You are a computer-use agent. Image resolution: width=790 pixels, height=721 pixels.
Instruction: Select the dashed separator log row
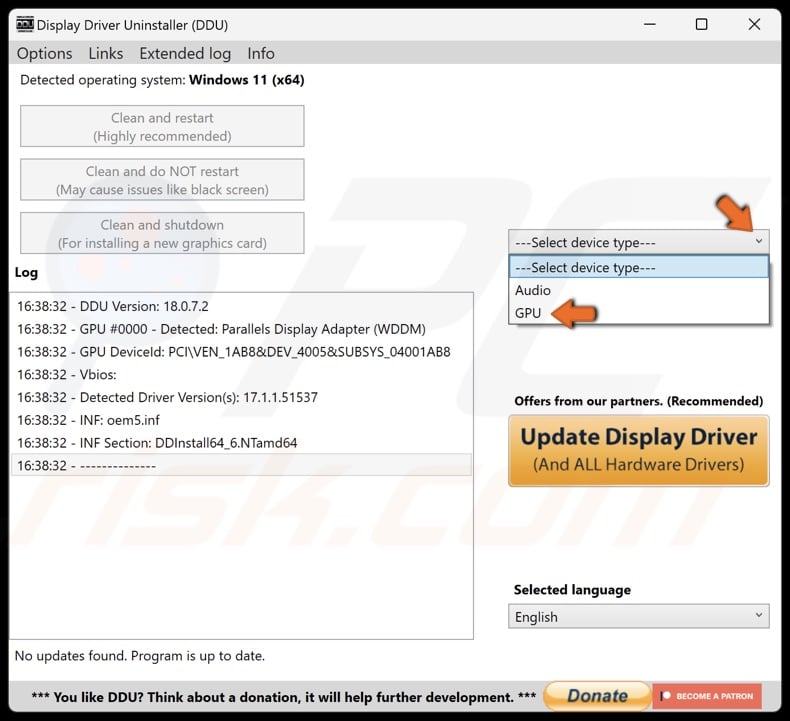241,465
